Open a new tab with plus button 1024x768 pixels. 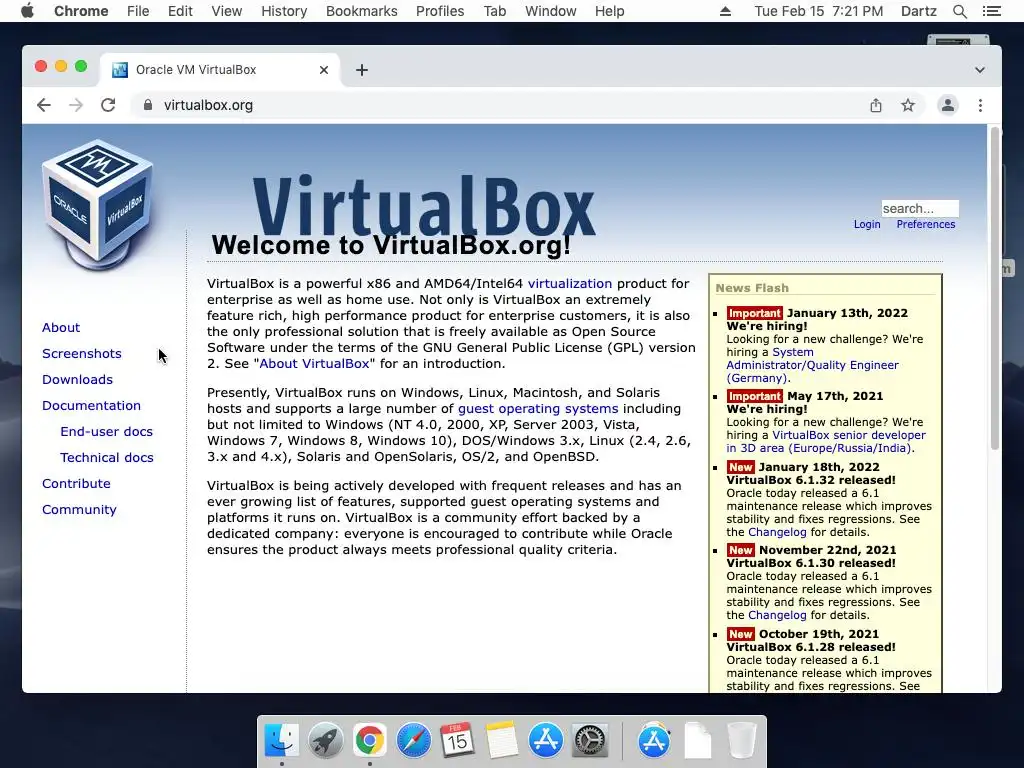pos(362,70)
